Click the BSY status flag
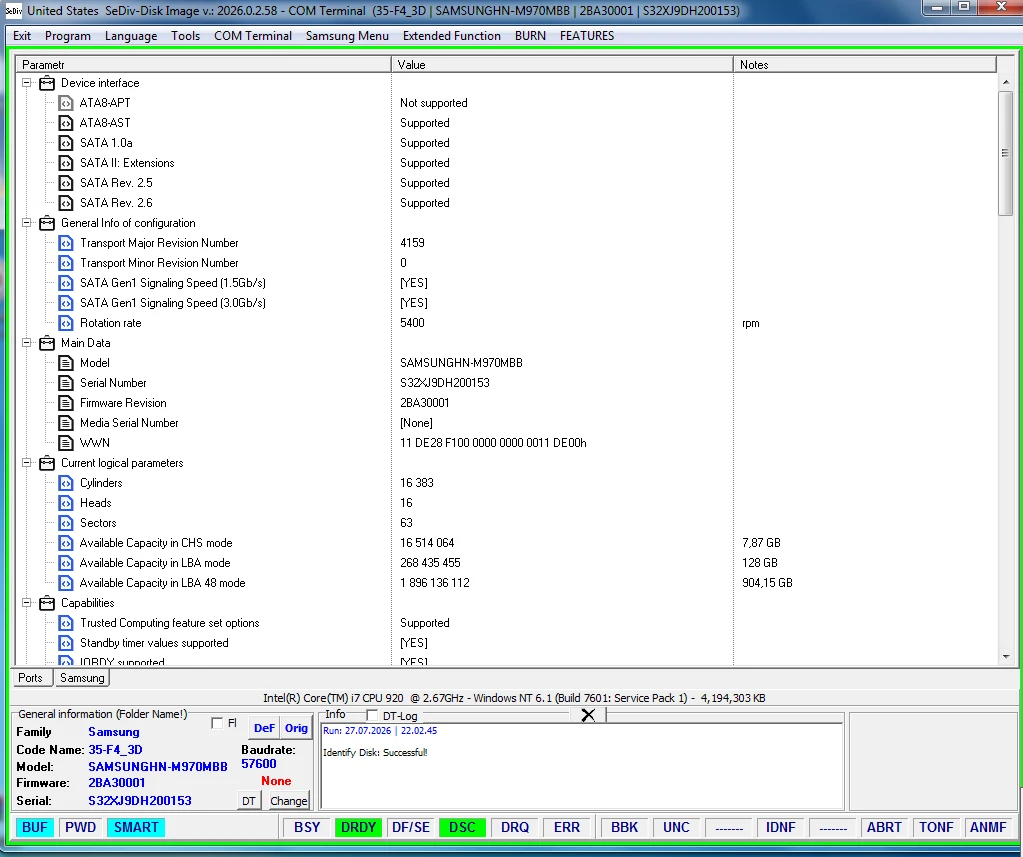 click(307, 827)
